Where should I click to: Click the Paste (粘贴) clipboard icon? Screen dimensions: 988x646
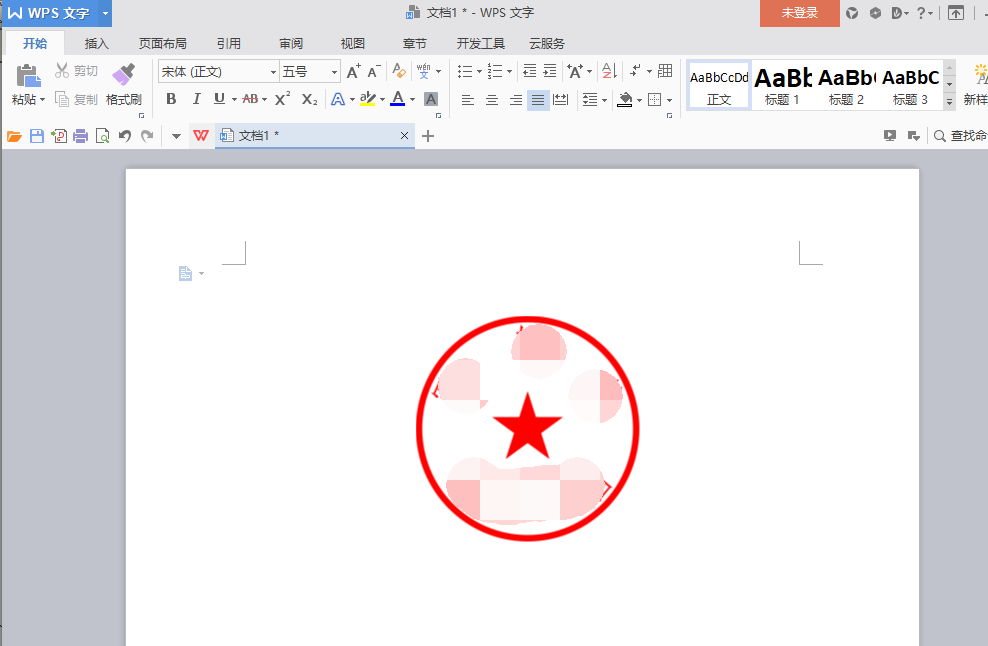click(28, 75)
